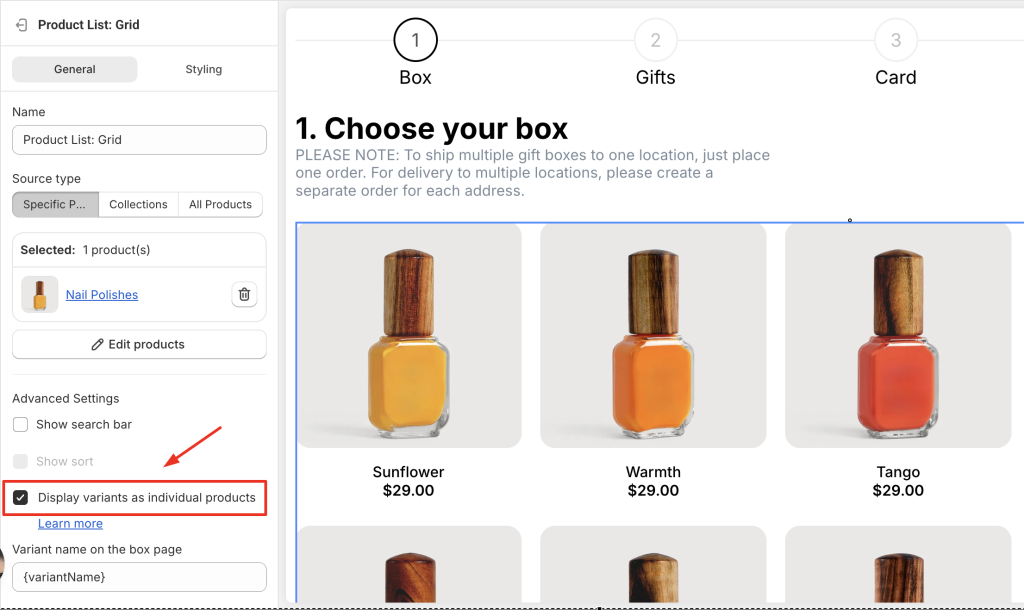1024x610 pixels.
Task: Click the Sunflower product name
Action: click(x=408, y=472)
